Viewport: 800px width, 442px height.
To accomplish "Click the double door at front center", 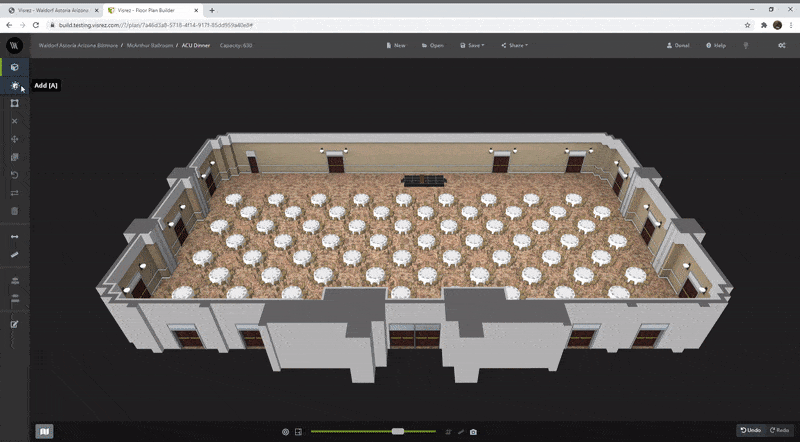I will (415, 336).
